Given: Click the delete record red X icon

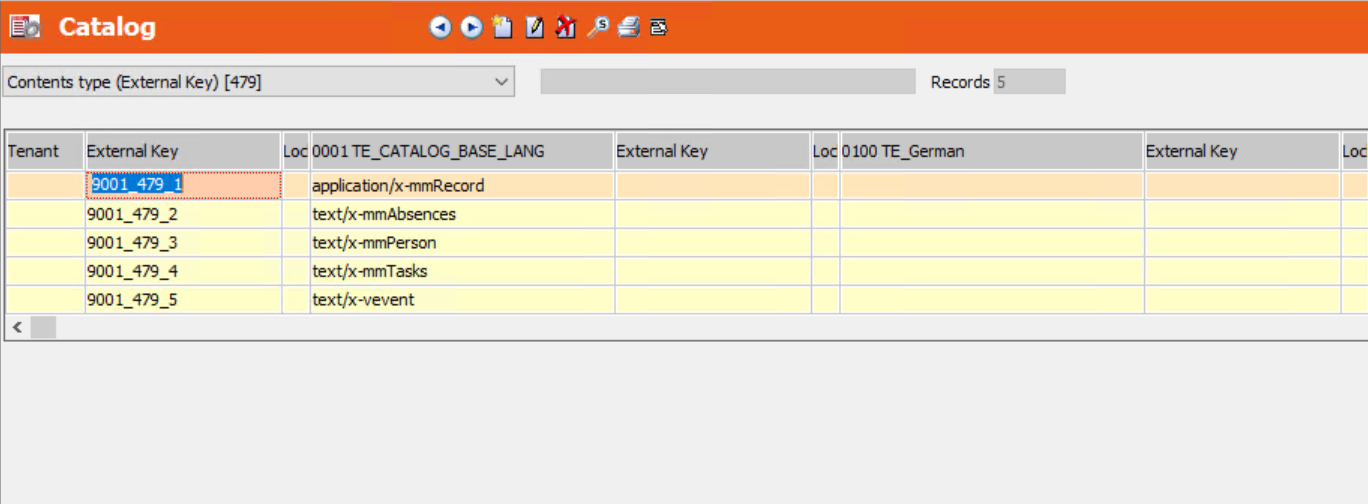Looking at the screenshot, I should tap(566, 27).
